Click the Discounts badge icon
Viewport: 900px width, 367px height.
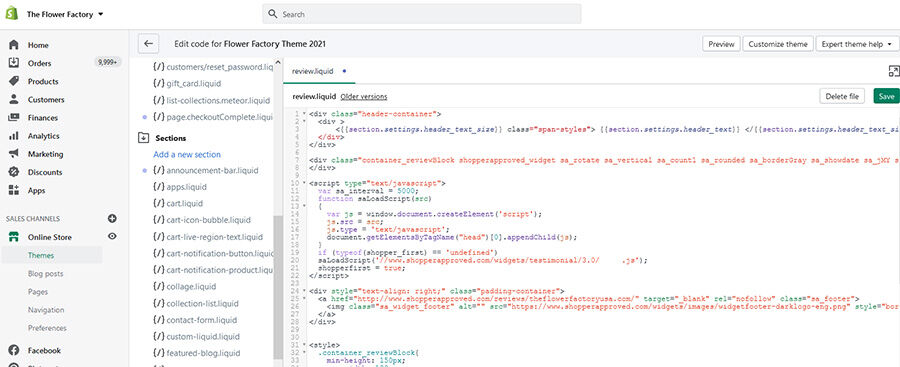14,172
